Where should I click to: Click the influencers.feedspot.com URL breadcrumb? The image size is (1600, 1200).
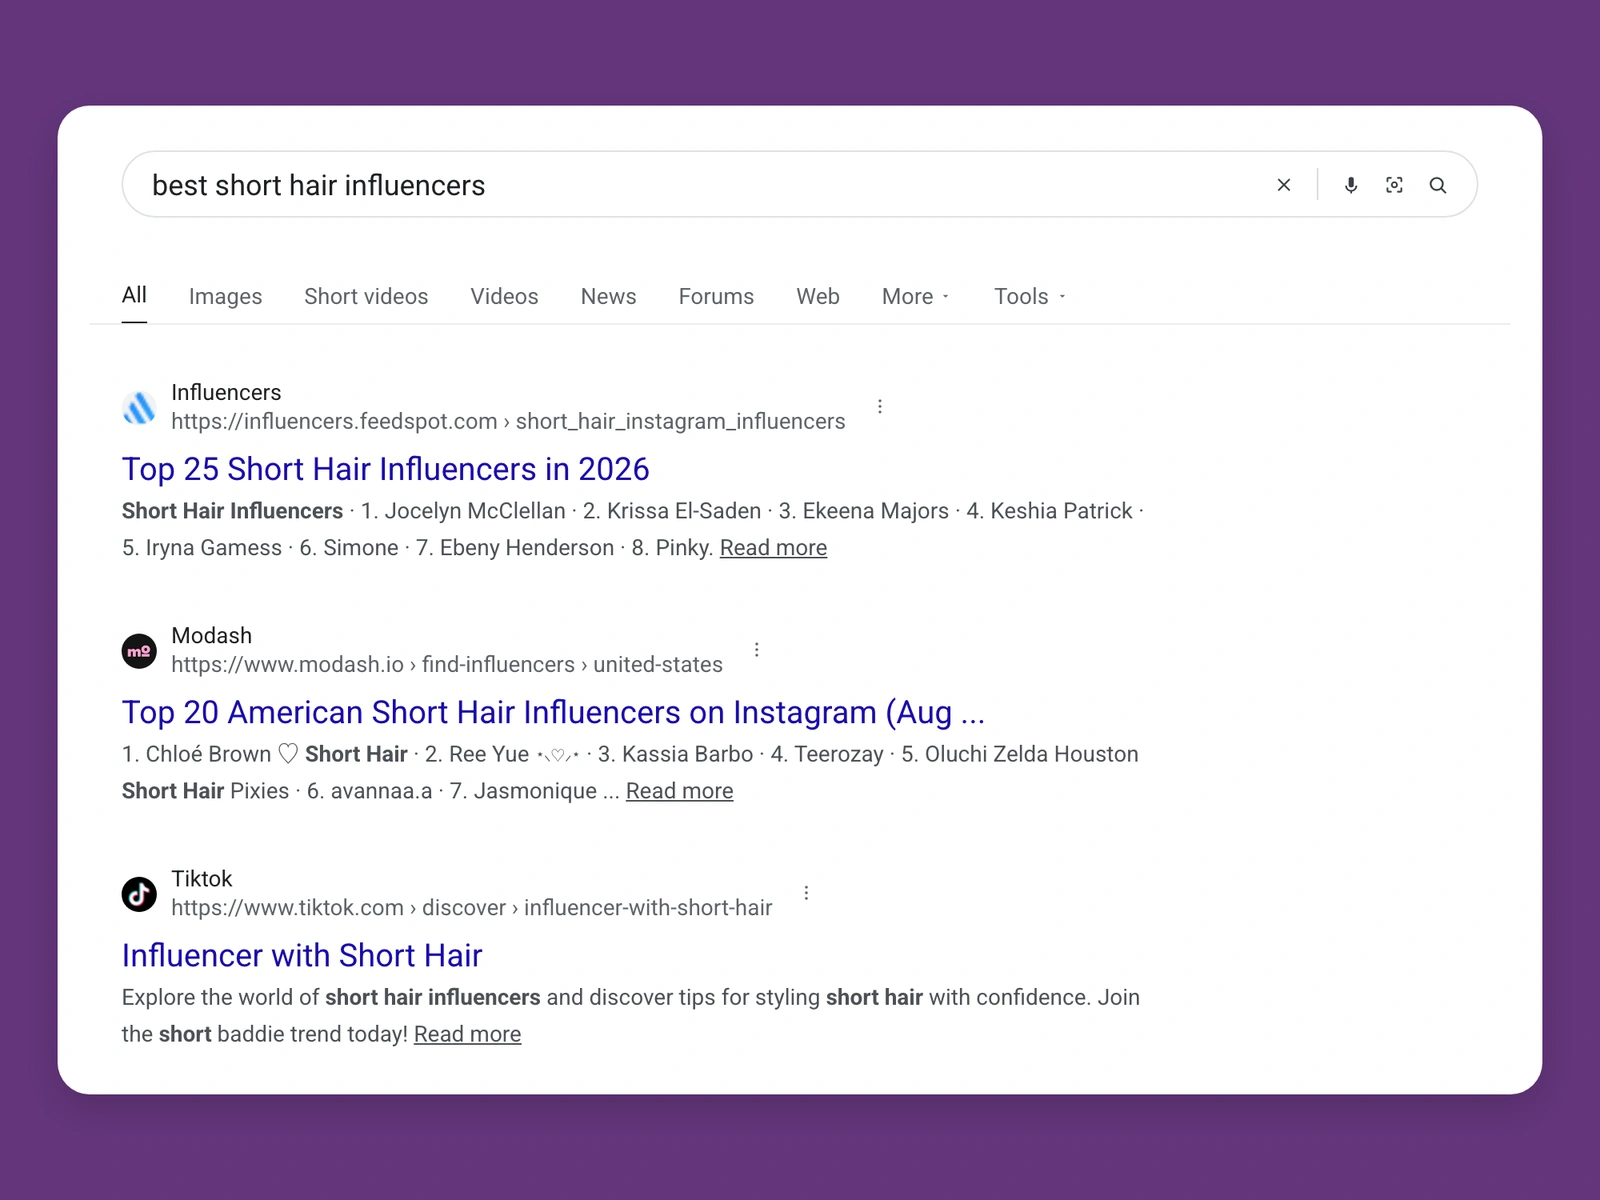coord(508,421)
